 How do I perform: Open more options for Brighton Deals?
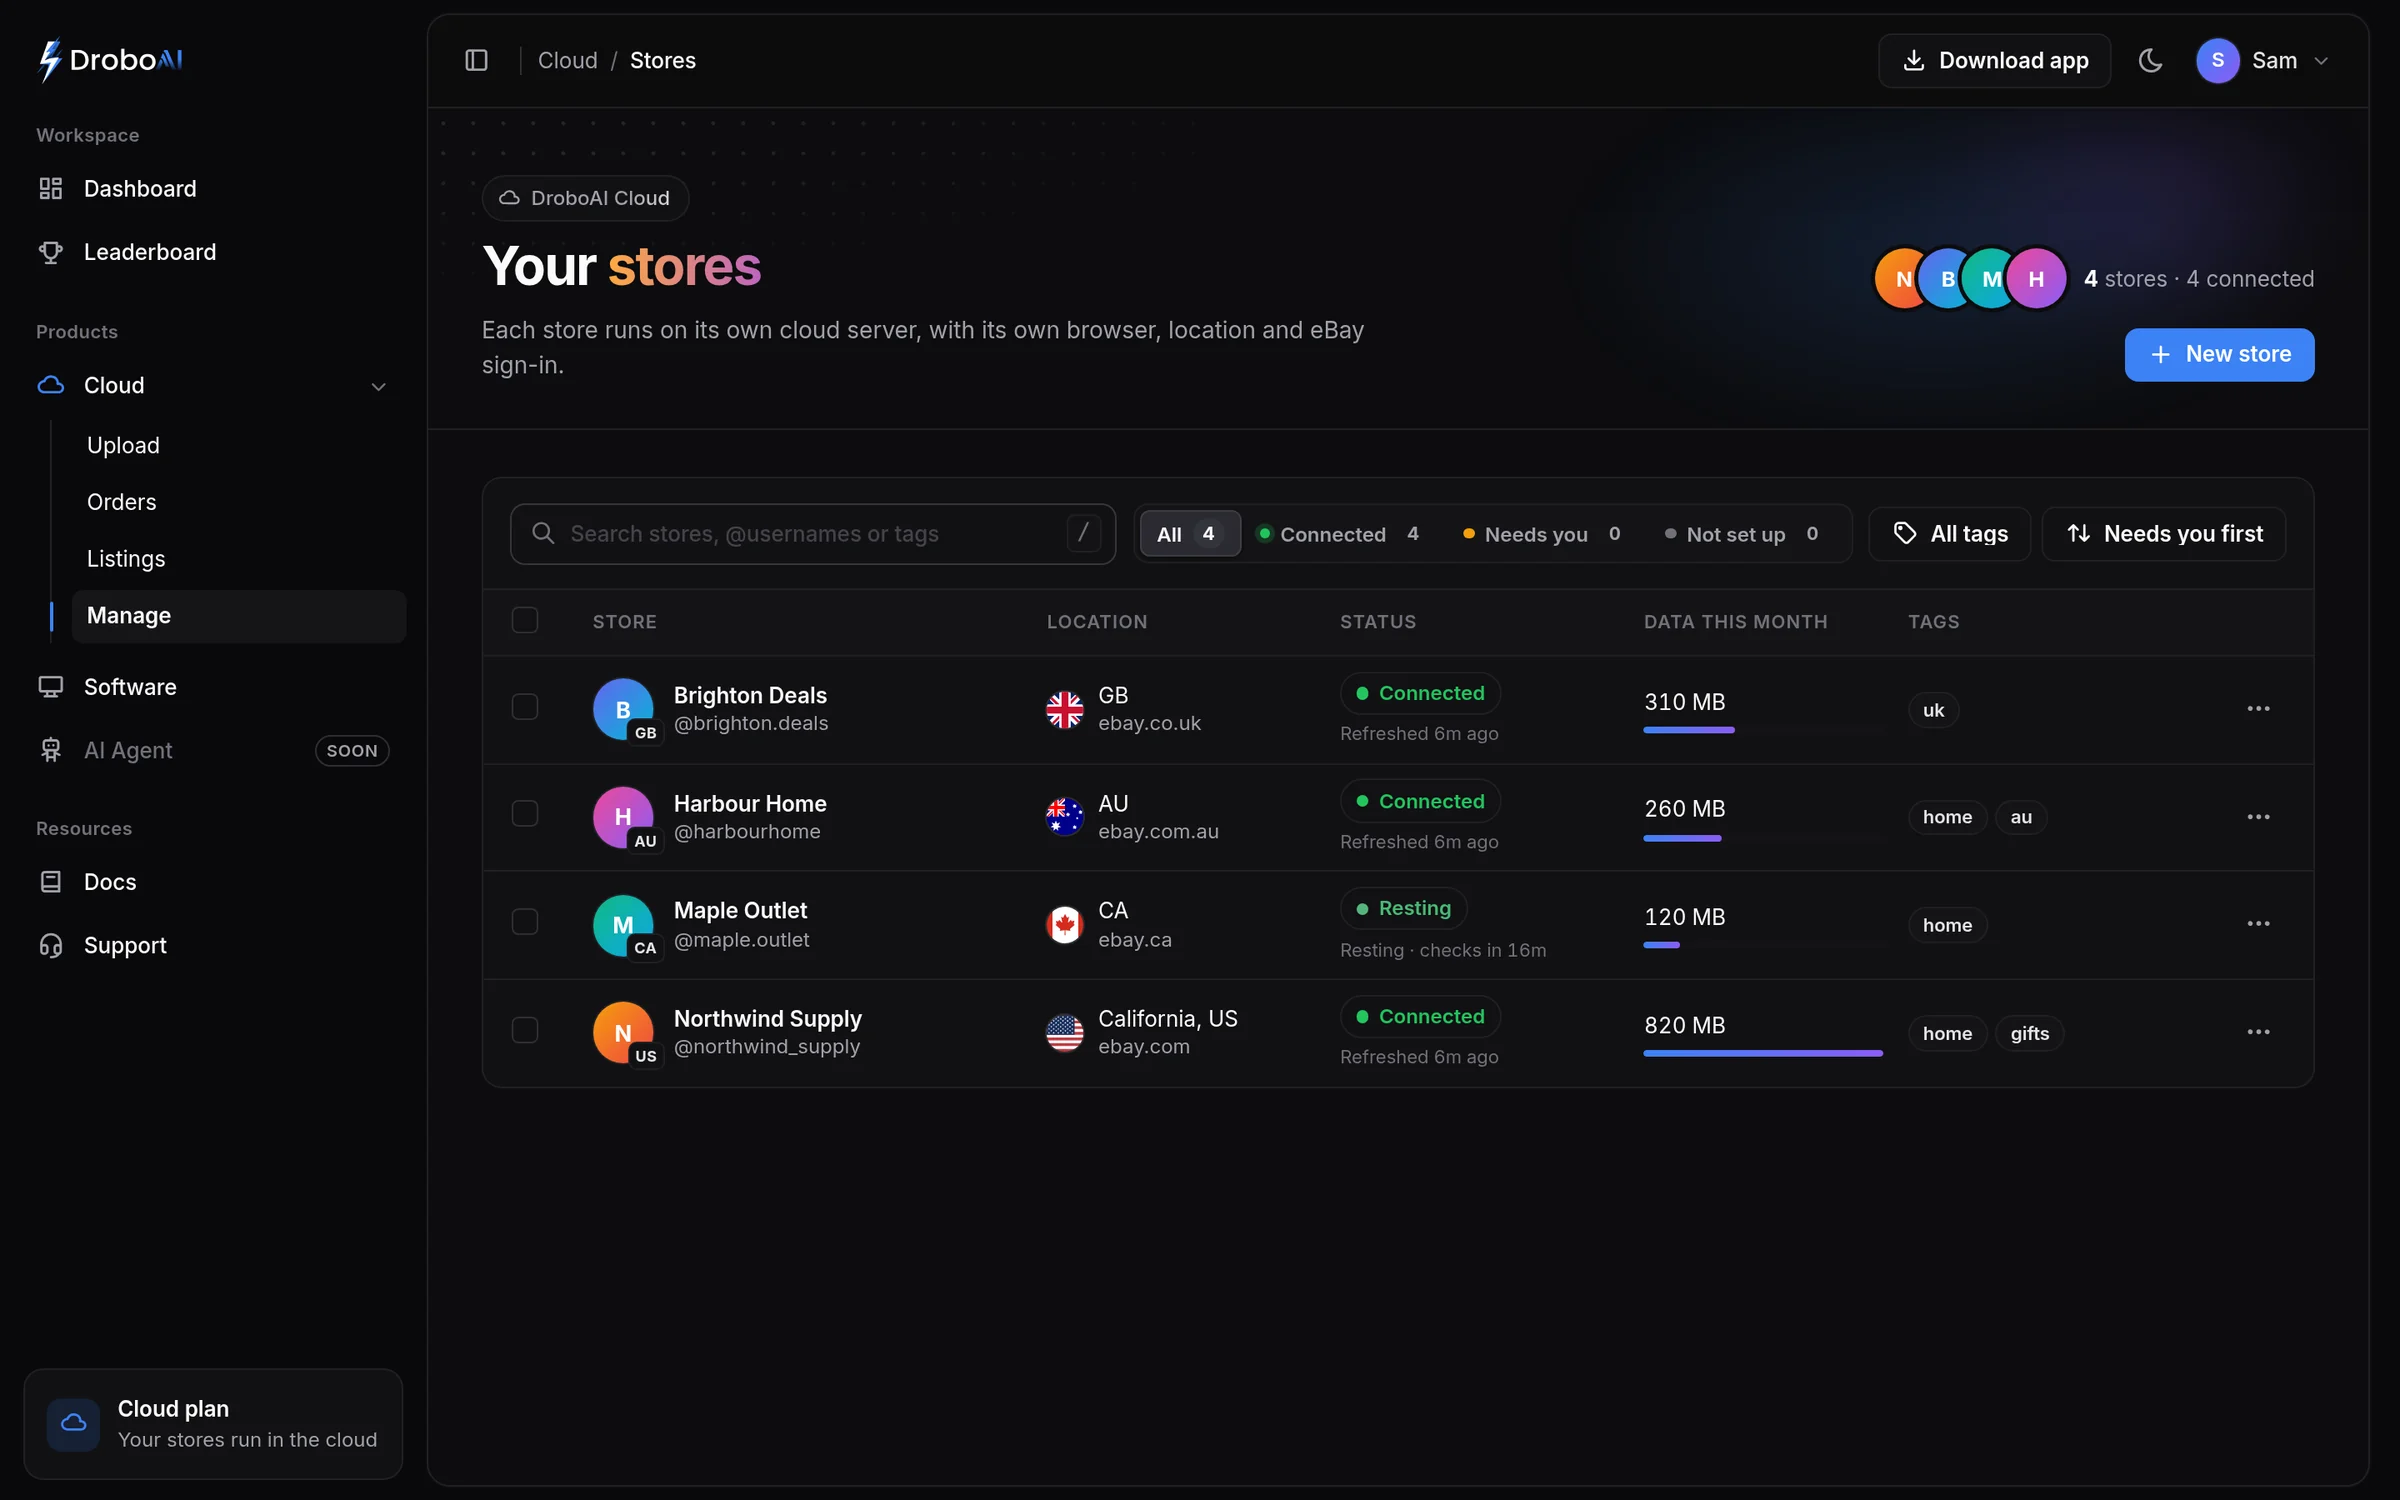[2258, 708]
